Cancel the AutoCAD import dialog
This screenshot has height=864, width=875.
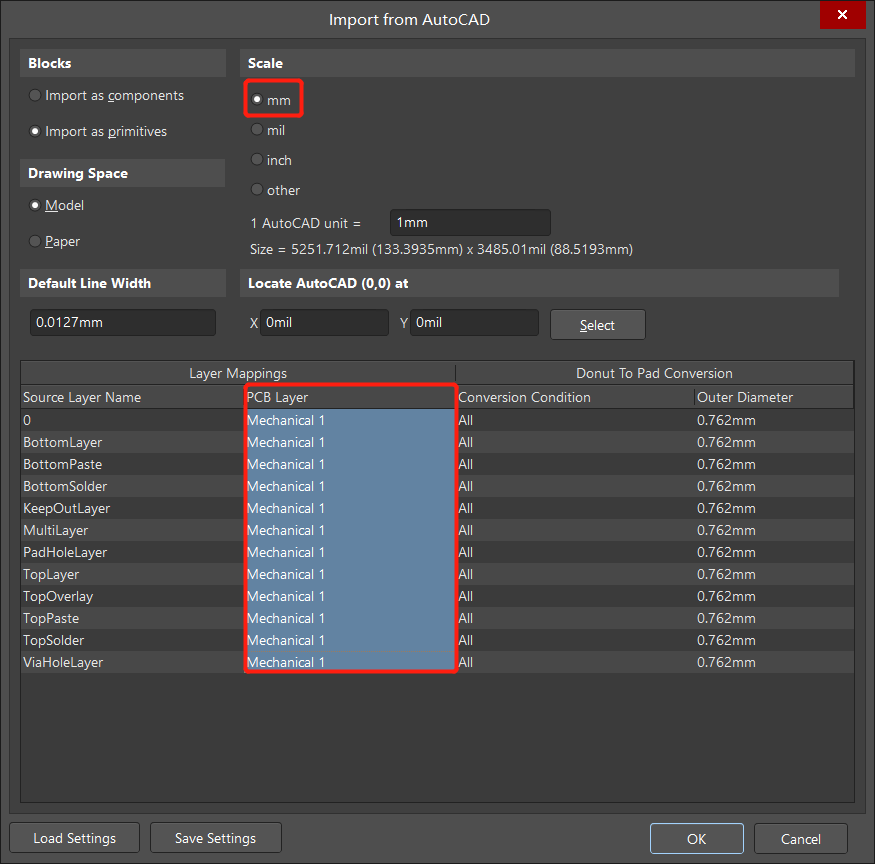800,838
